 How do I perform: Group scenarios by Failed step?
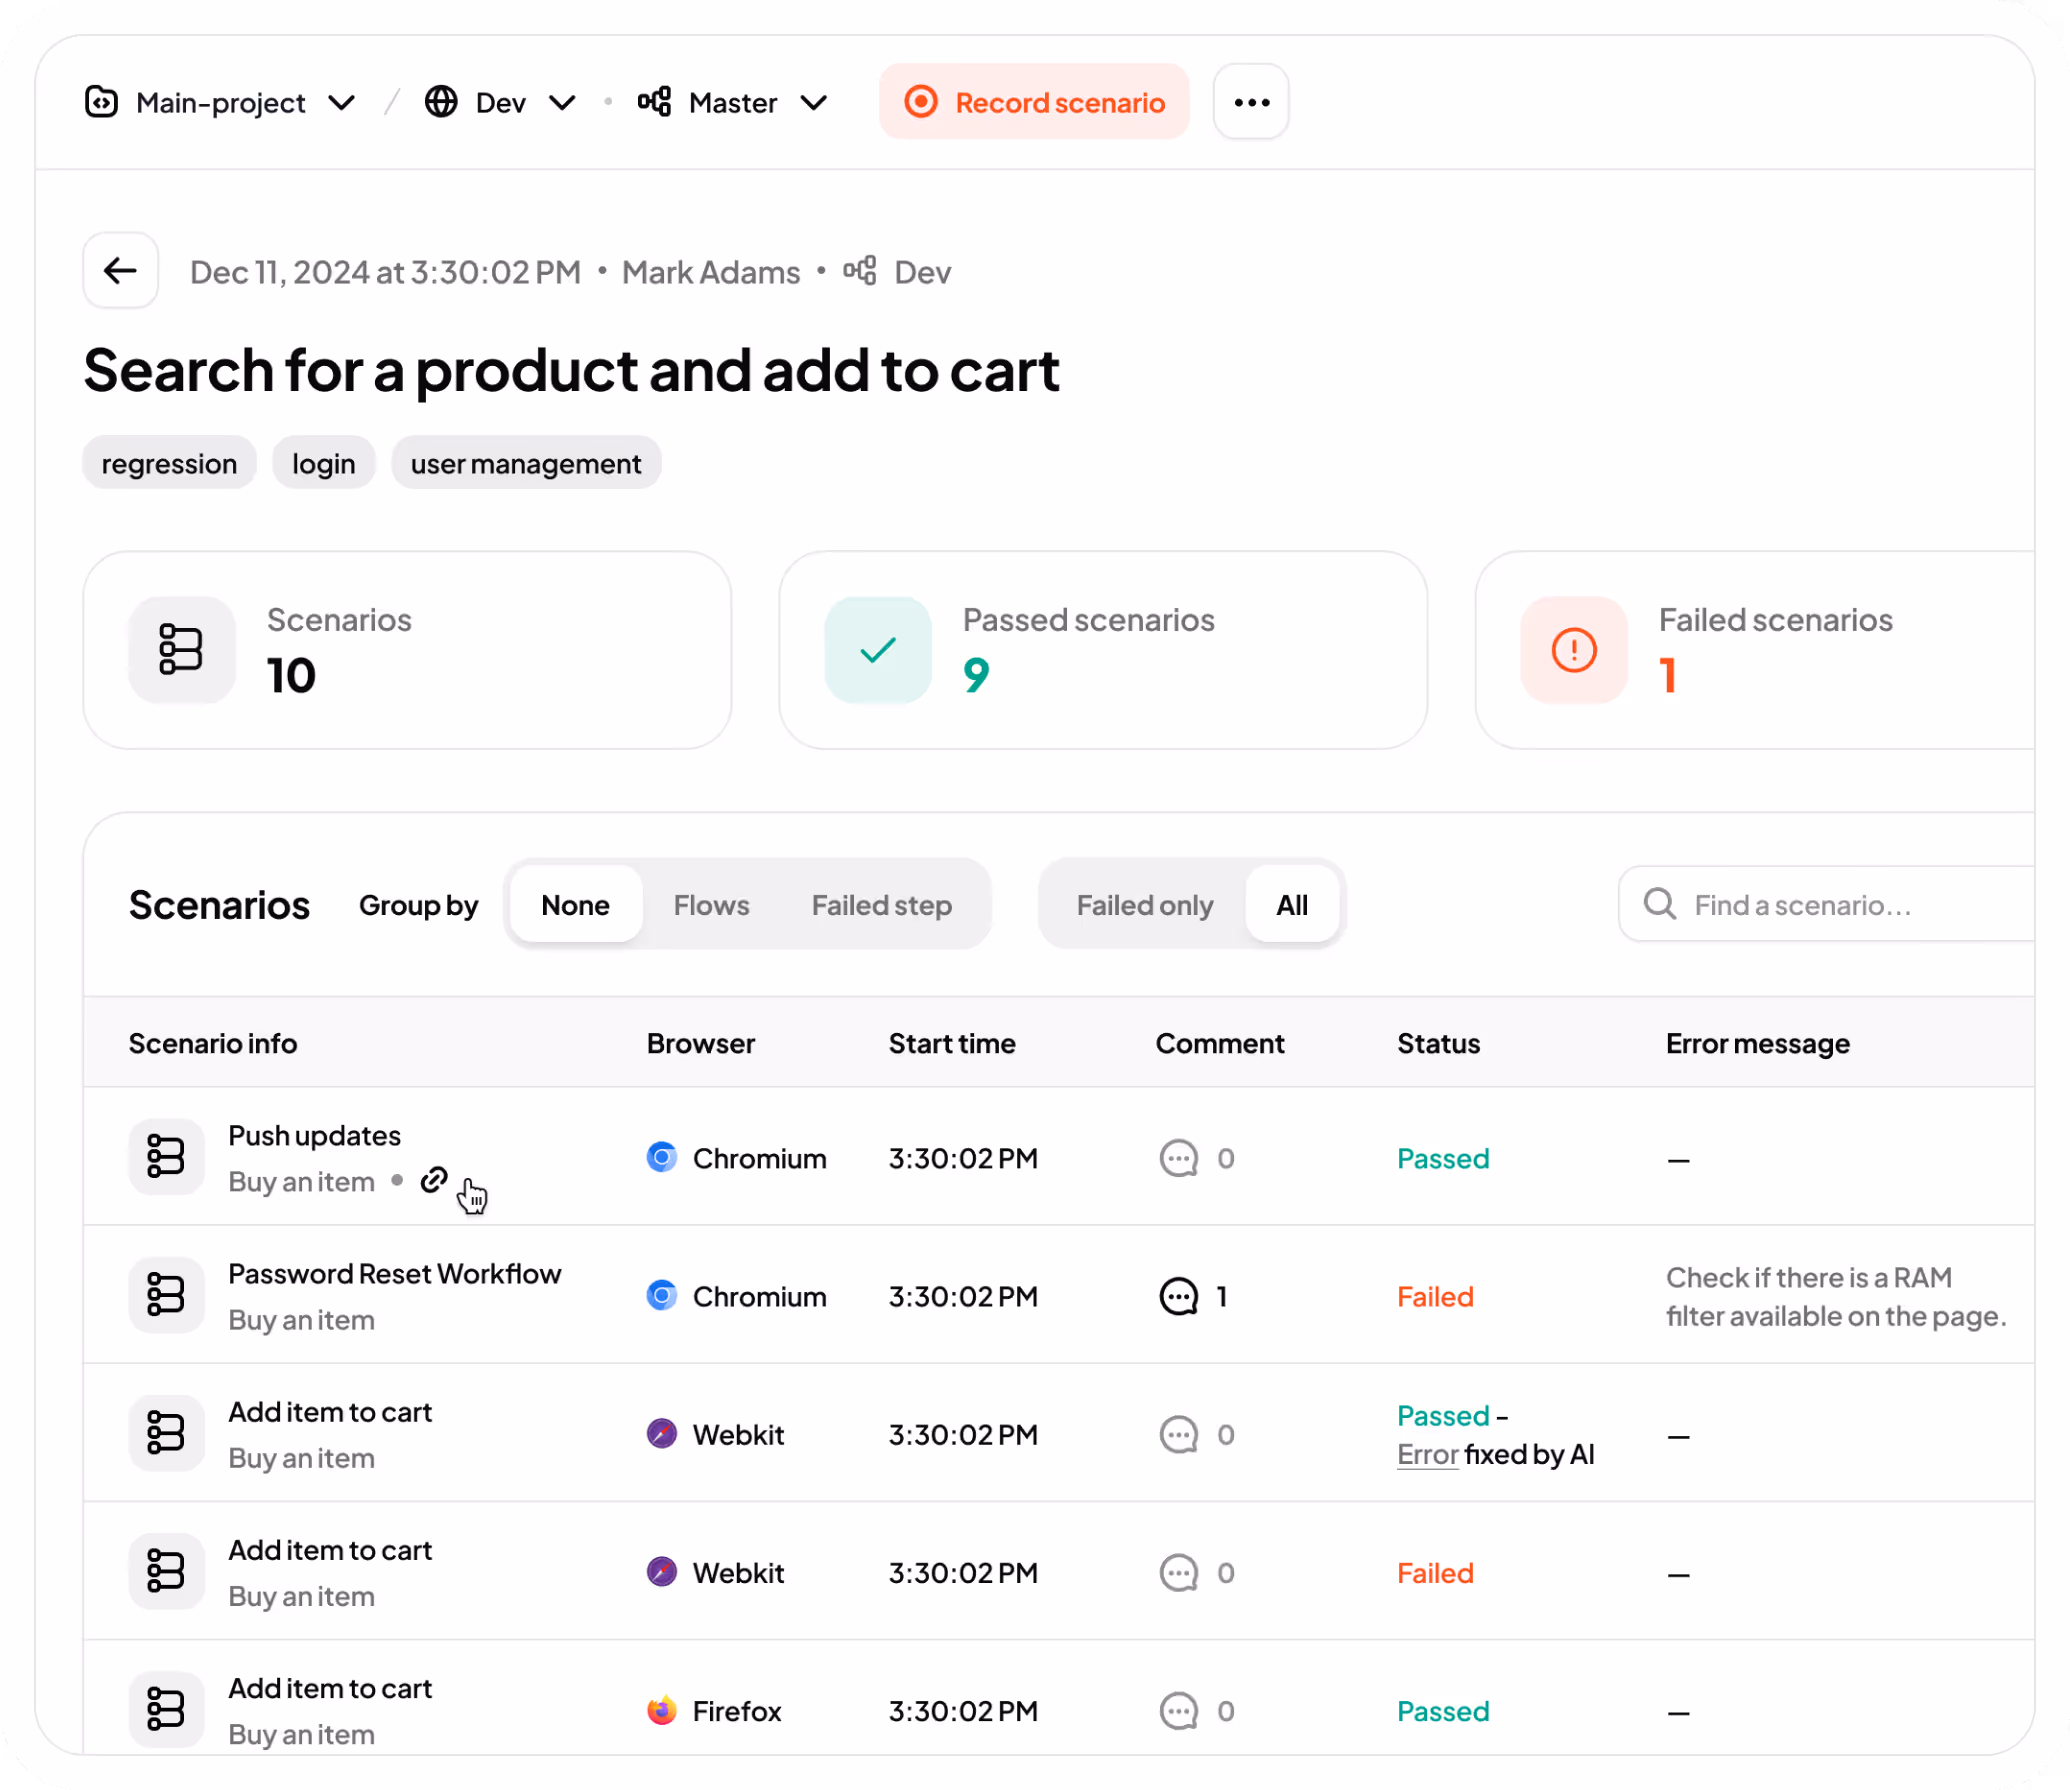tap(881, 905)
